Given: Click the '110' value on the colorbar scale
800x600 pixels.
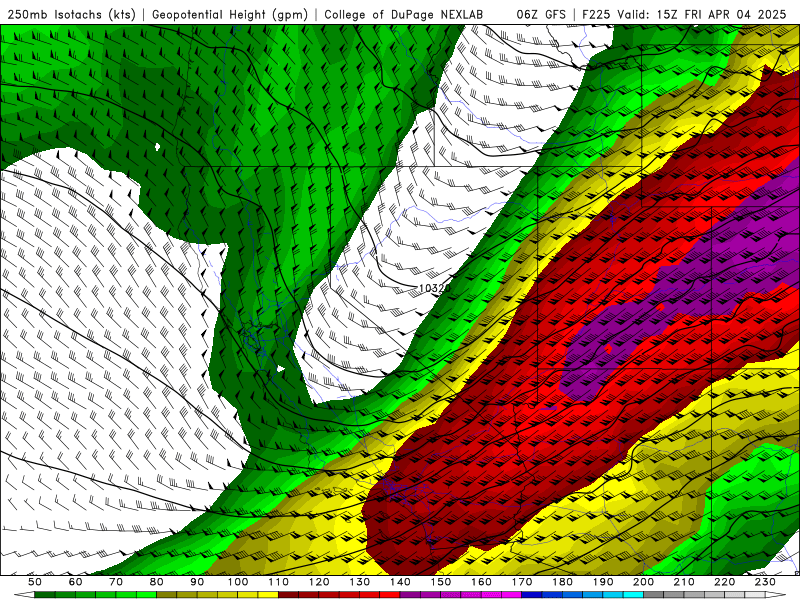Looking at the screenshot, I should tap(278, 582).
